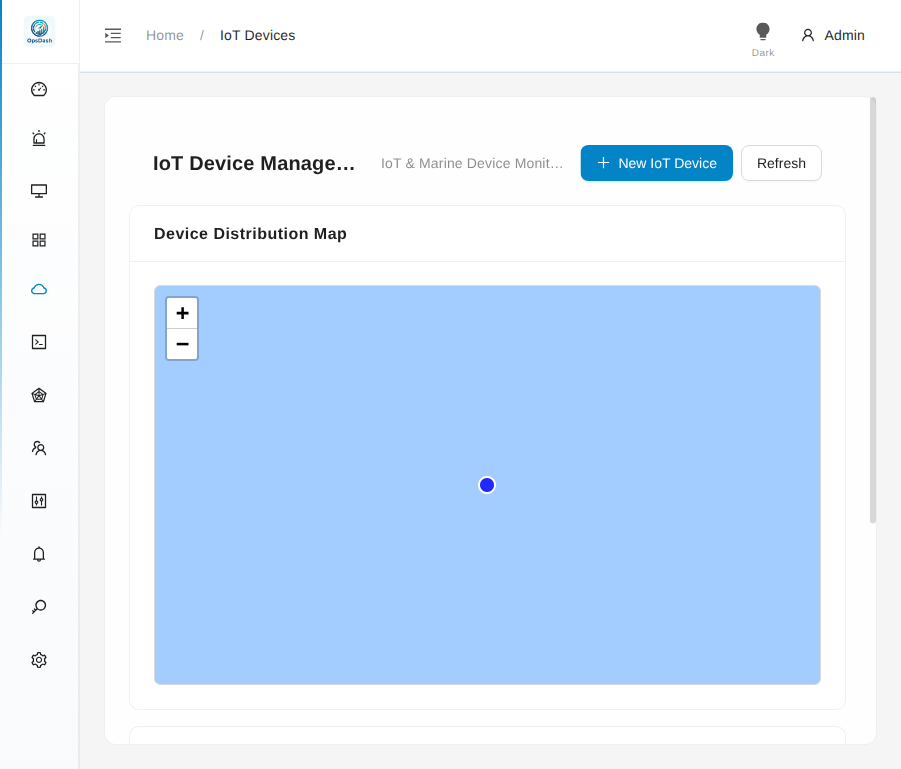Open the settings gear sidebar icon
Image resolution: width=901 pixels, height=769 pixels.
tap(39, 659)
